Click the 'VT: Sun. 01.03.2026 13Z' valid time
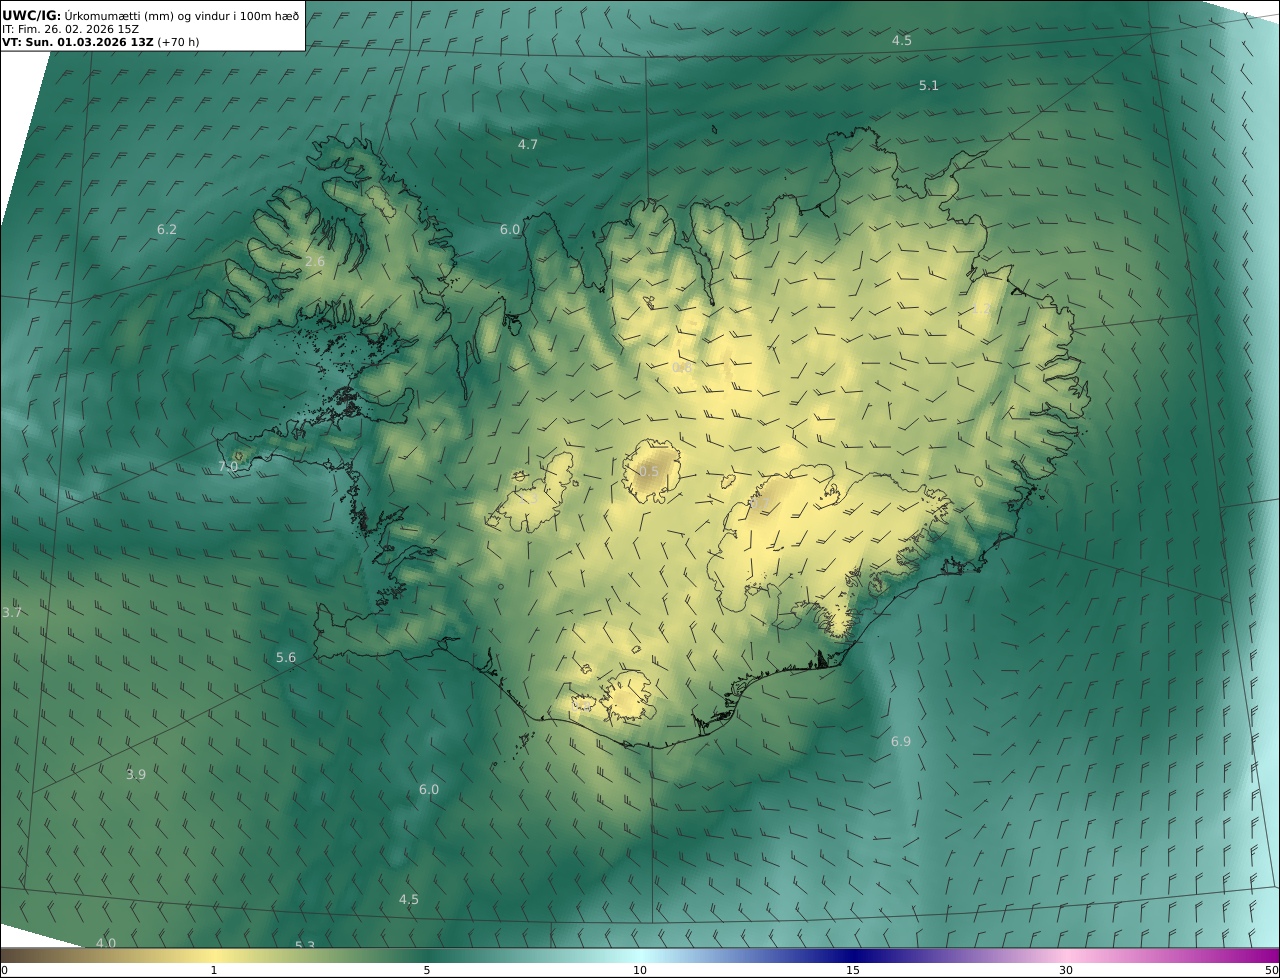 (x=77, y=42)
